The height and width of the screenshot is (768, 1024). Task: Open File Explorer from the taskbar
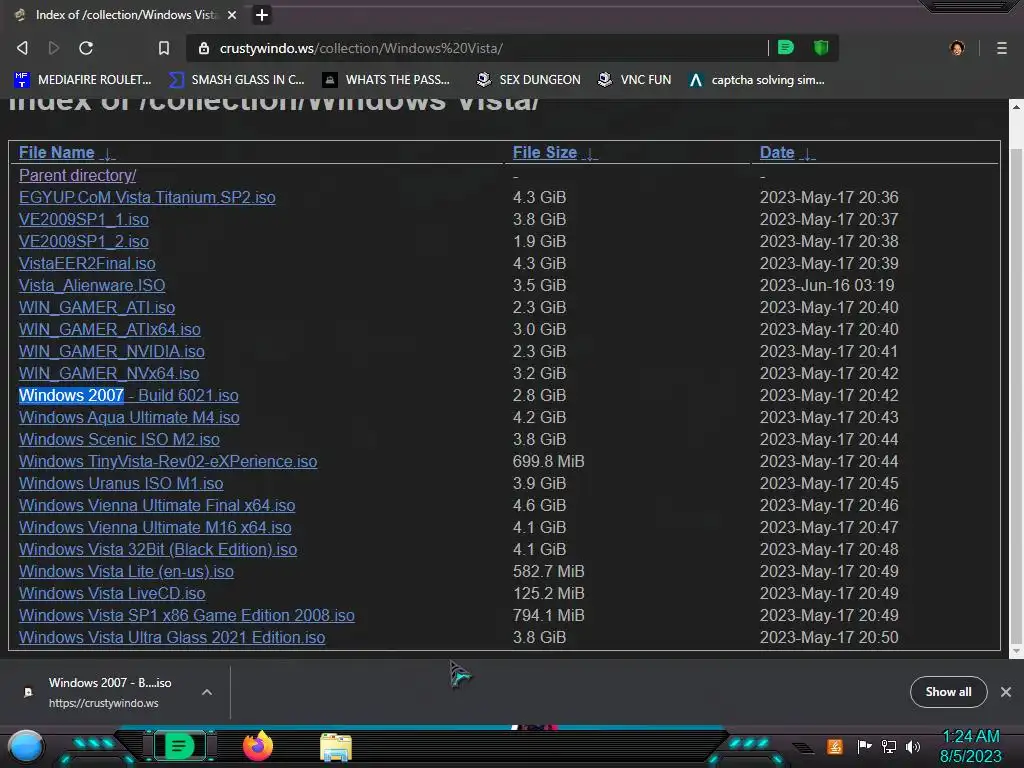click(336, 747)
